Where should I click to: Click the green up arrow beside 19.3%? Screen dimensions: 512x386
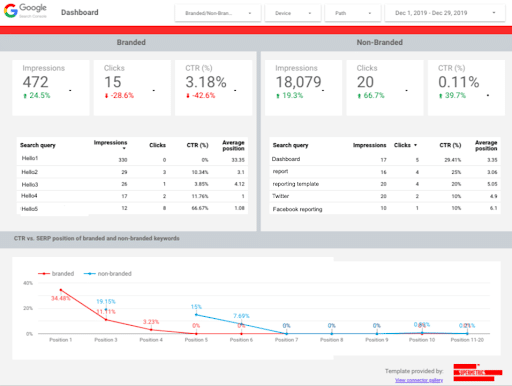(x=278, y=96)
